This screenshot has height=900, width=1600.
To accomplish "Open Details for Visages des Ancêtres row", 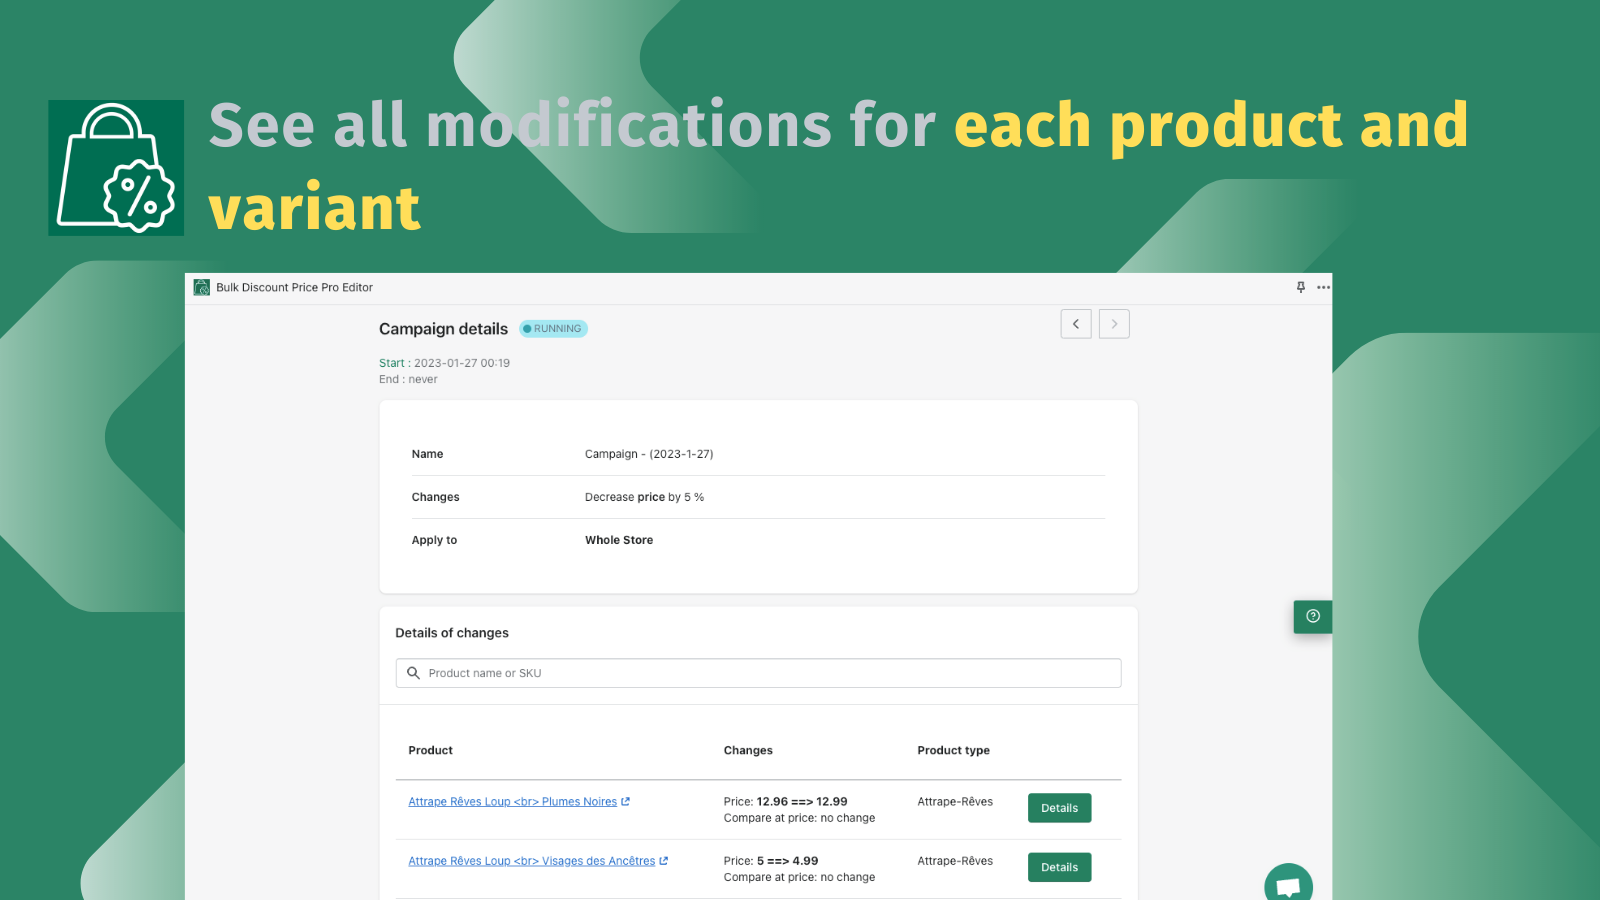I will point(1059,867).
